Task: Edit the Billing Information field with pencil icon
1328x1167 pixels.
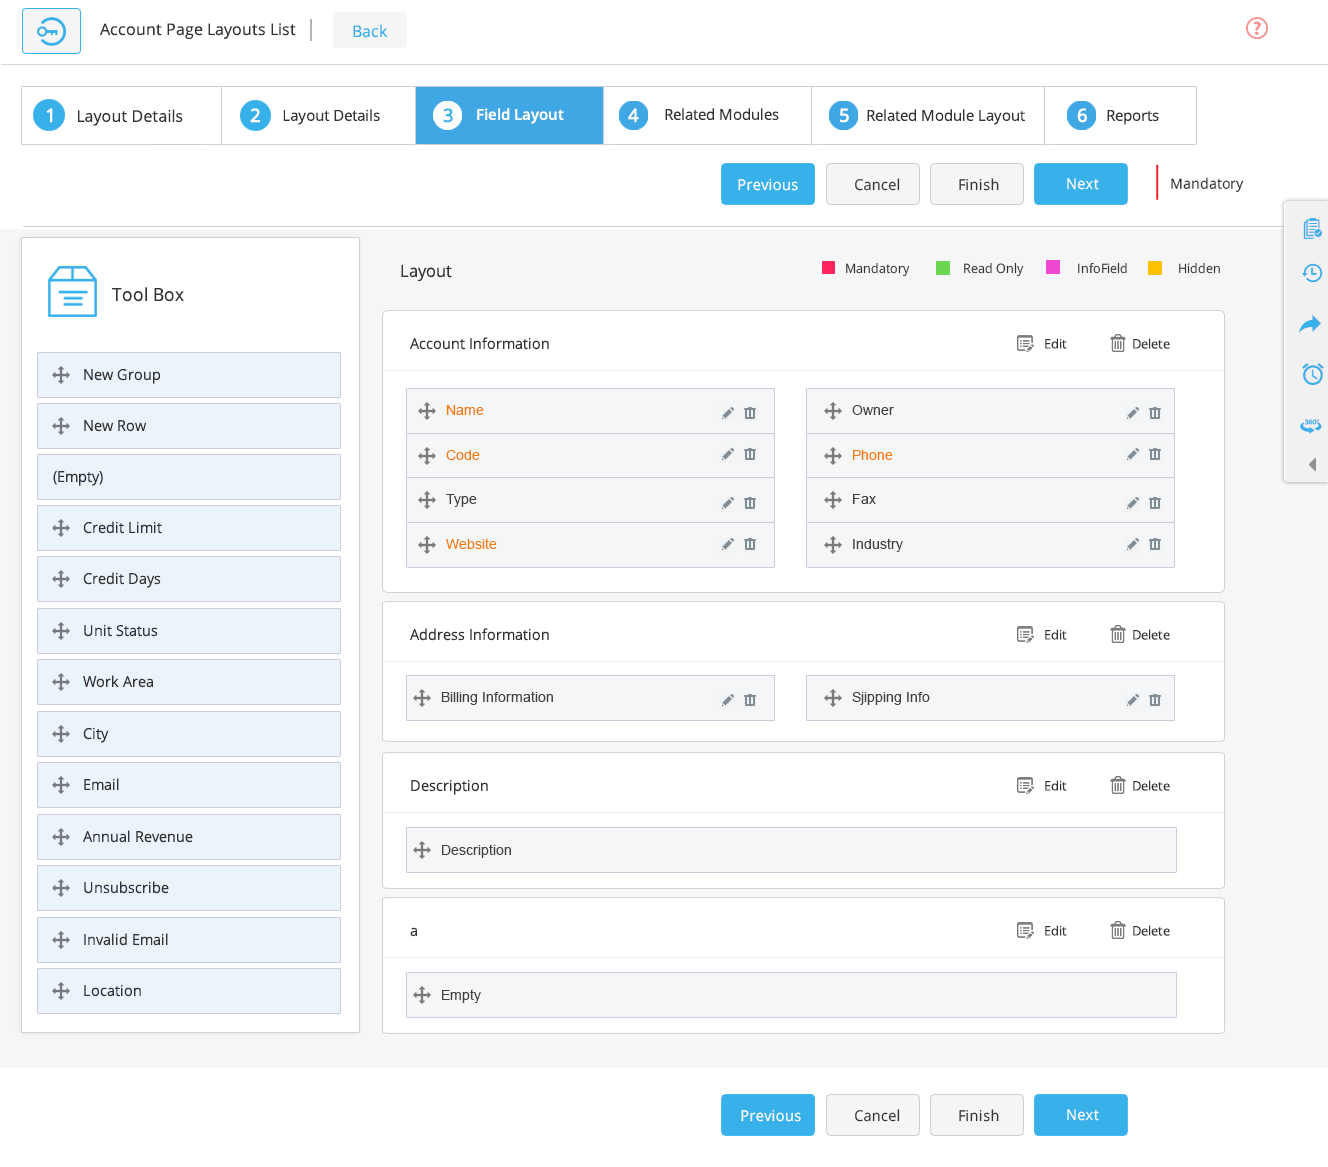Action: click(728, 699)
